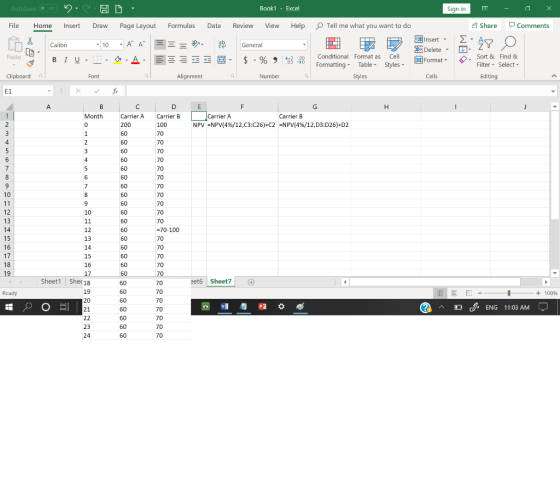Viewport: 560px width, 485px height.
Task: Click the Clear eraser icon in Editing group
Action: [x=463, y=60]
